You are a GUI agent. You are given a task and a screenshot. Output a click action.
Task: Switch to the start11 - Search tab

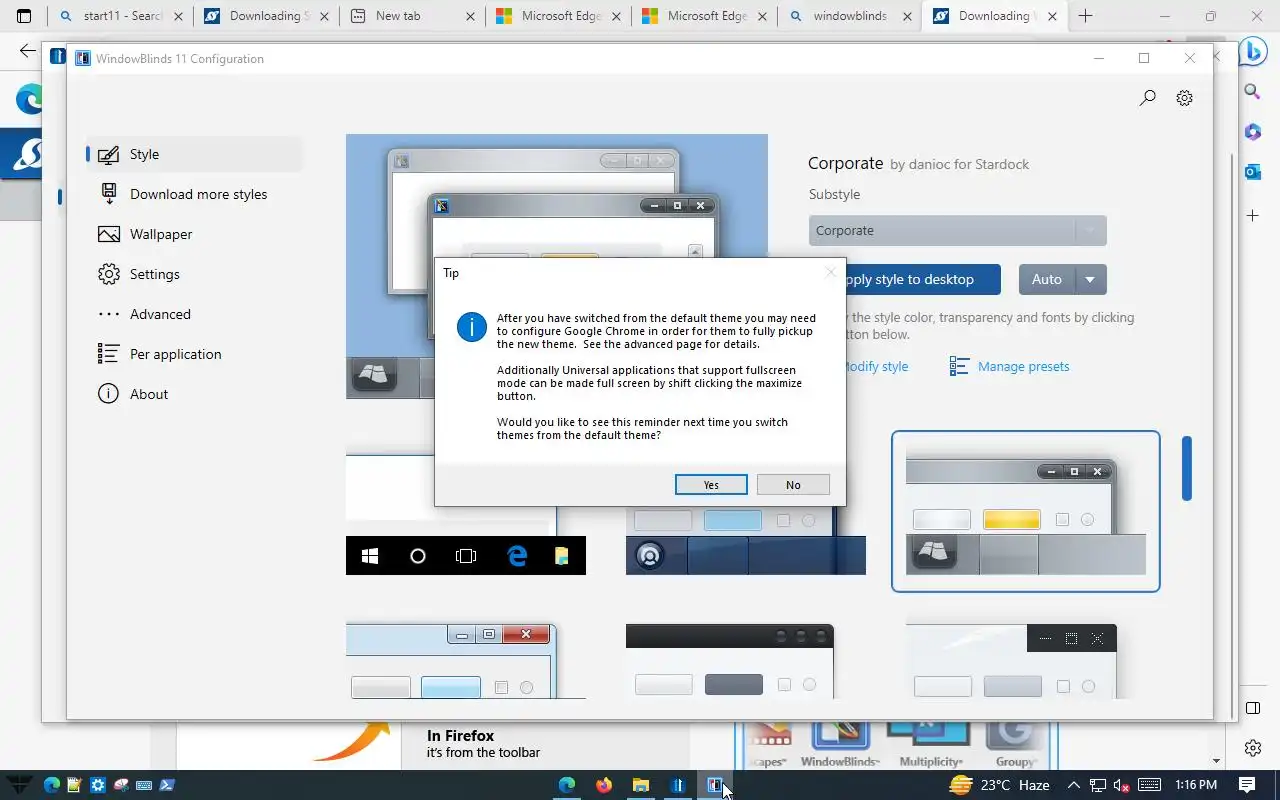click(x=120, y=16)
